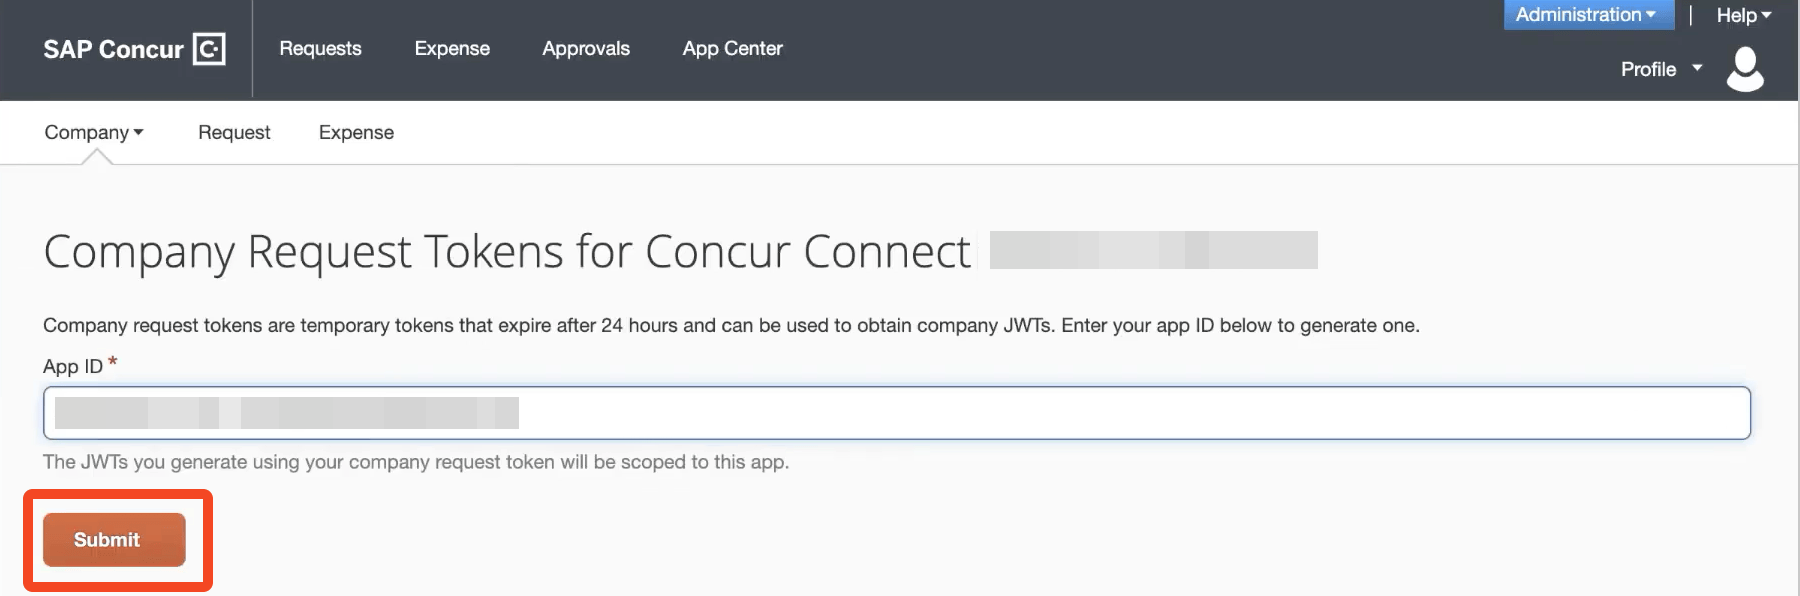
Task: Open the Administration dropdown menu
Action: coord(1588,15)
